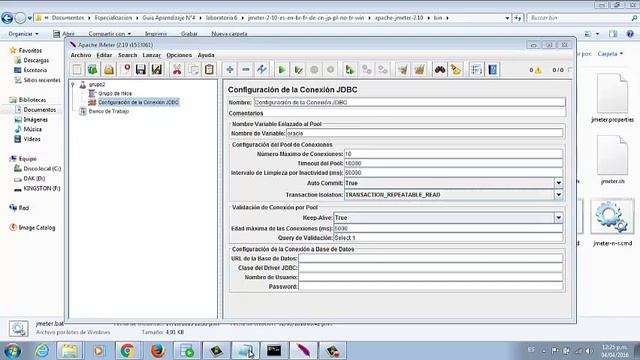Select Configuración de la Conexión JDBC tree item

click(x=138, y=102)
